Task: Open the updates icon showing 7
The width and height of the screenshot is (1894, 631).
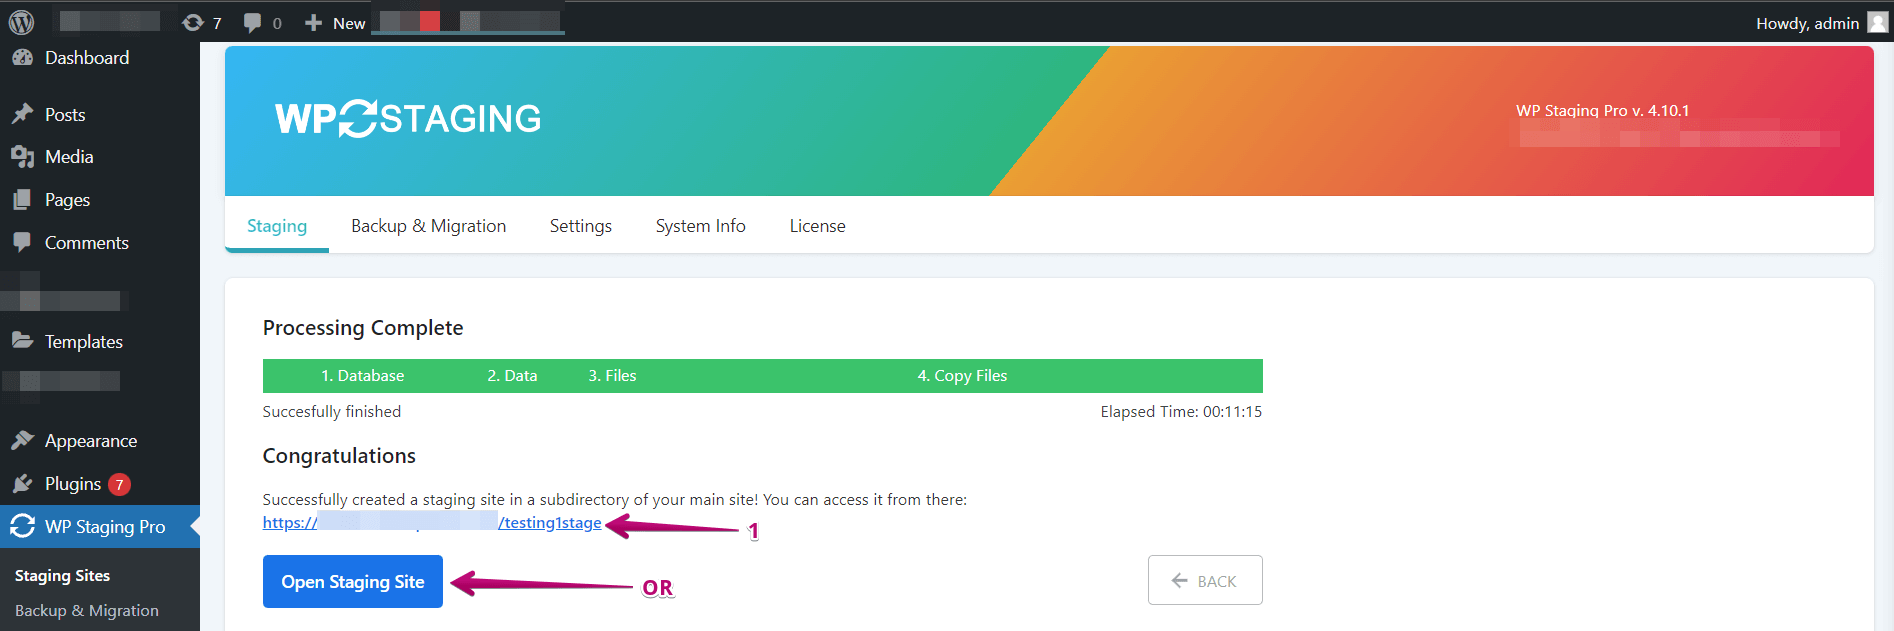Action: tap(194, 22)
